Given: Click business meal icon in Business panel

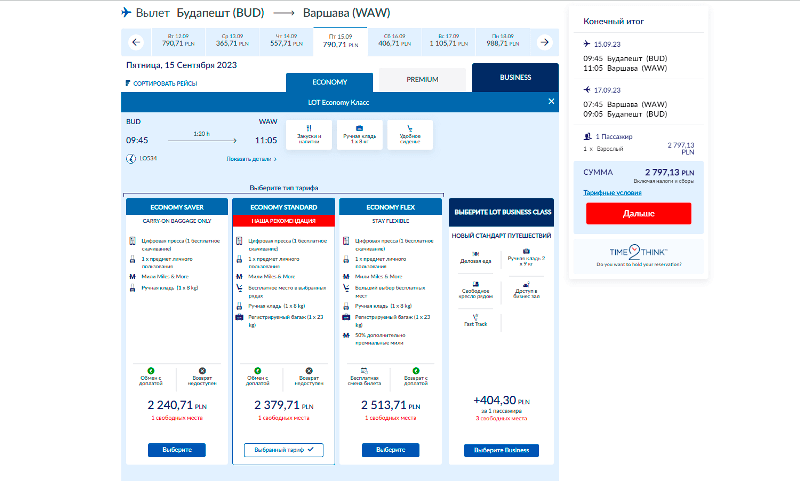Looking at the screenshot, I should (476, 253).
